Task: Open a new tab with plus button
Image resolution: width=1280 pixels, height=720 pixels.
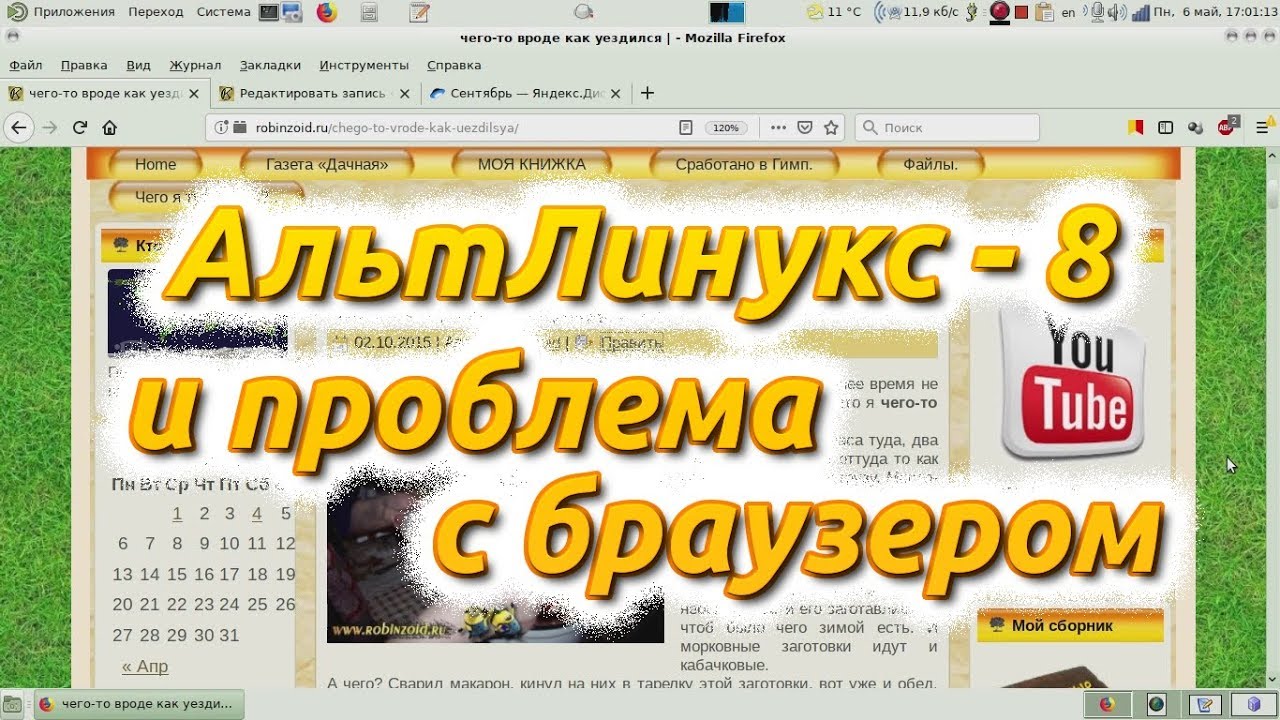Action: (647, 93)
